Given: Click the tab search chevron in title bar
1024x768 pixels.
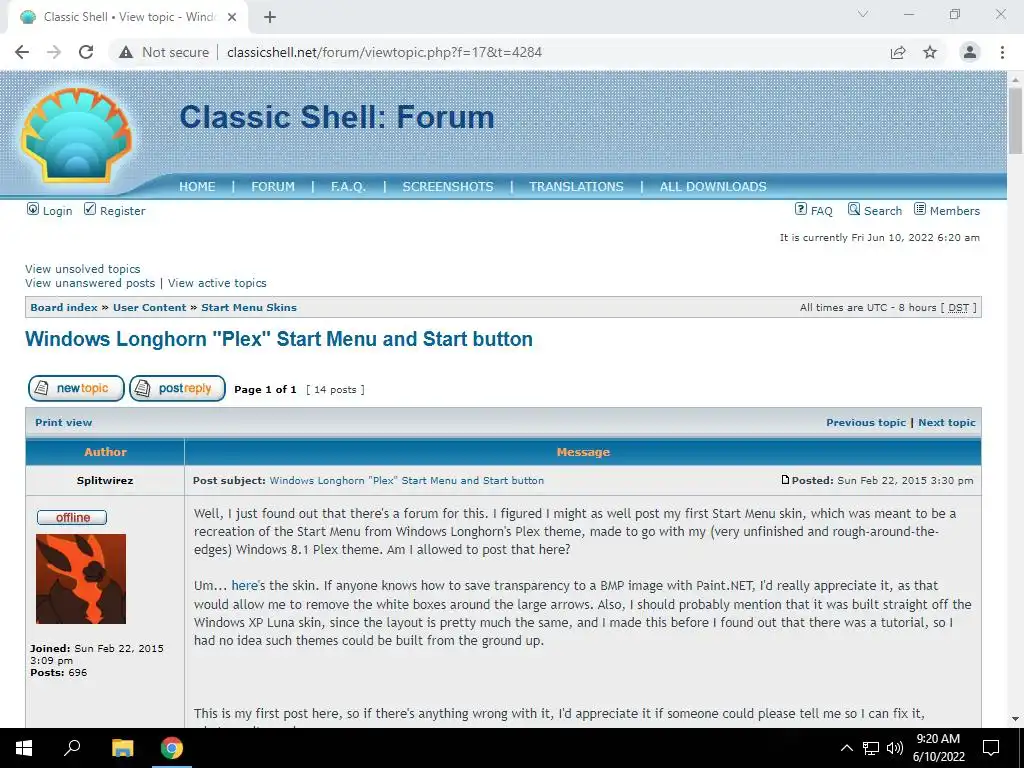Looking at the screenshot, I should [863, 14].
